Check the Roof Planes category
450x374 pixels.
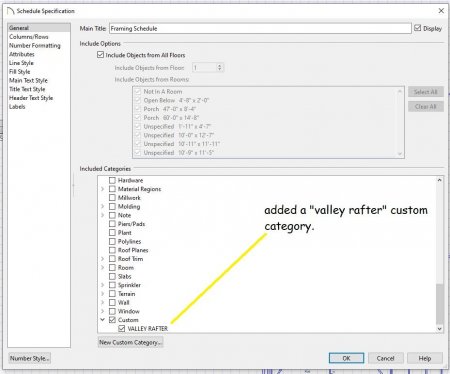112,250
